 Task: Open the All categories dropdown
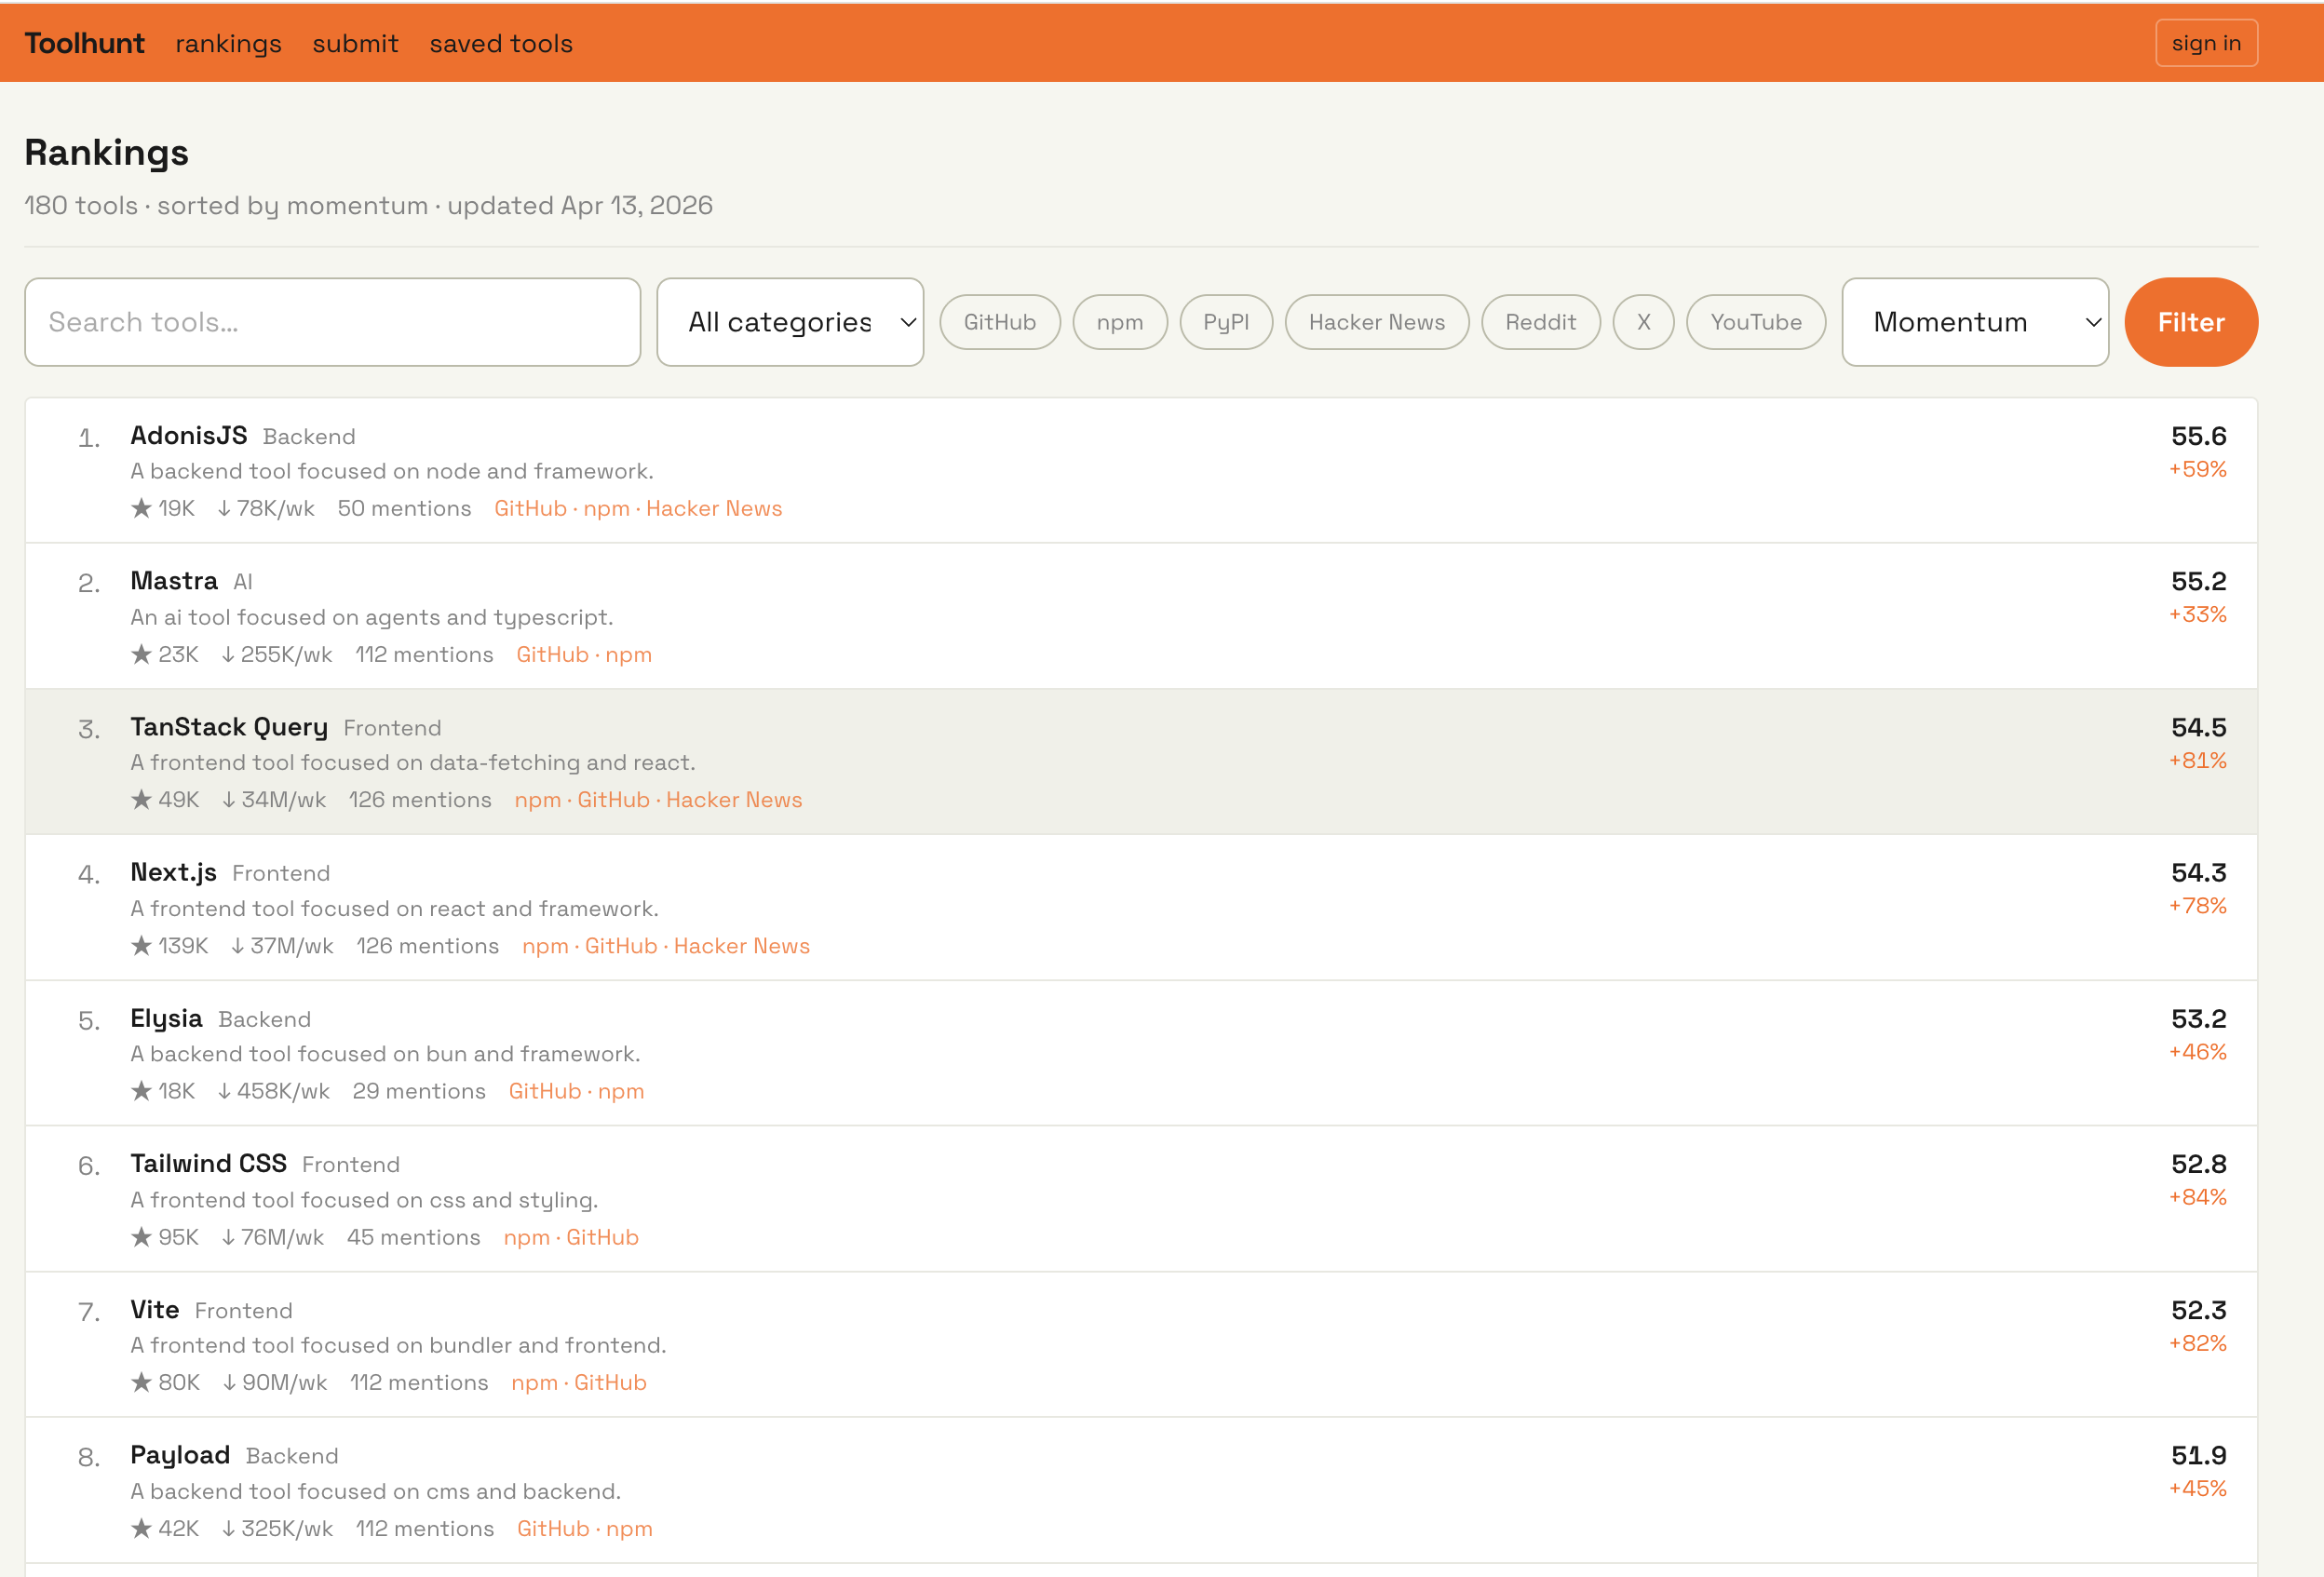click(x=789, y=322)
